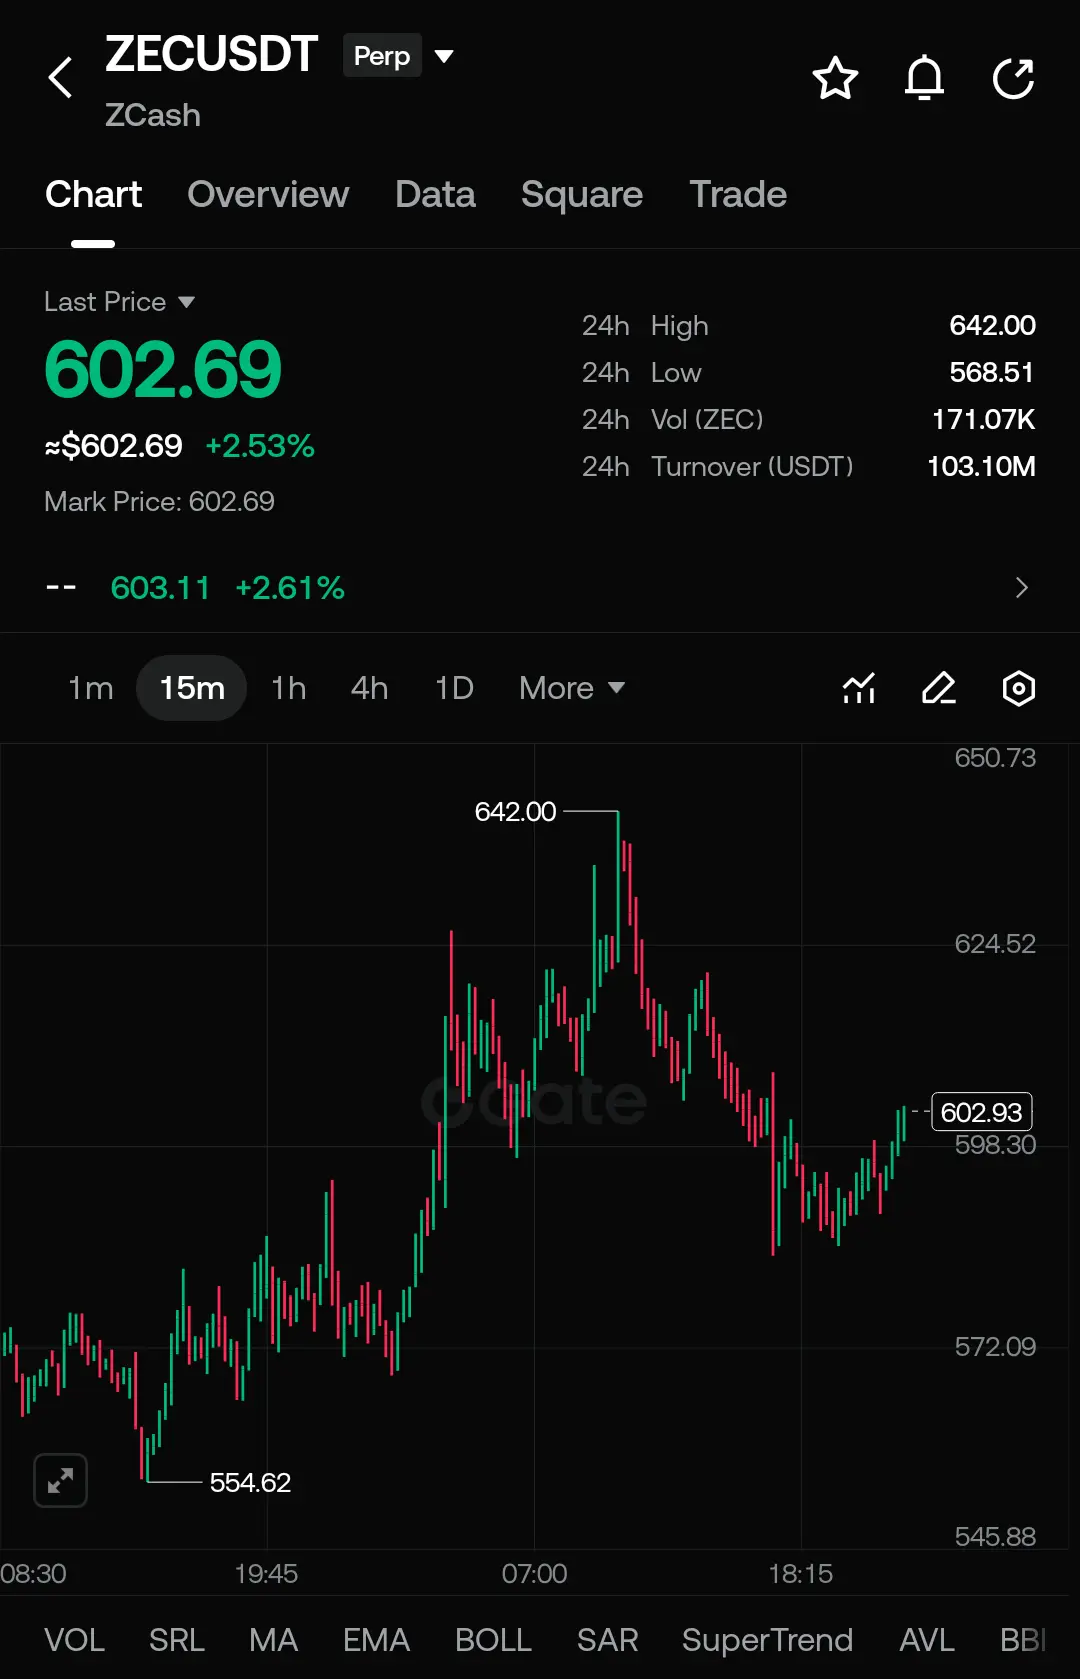Tap the 554.62 low marker on chart
The image size is (1080, 1679).
coord(250,1482)
